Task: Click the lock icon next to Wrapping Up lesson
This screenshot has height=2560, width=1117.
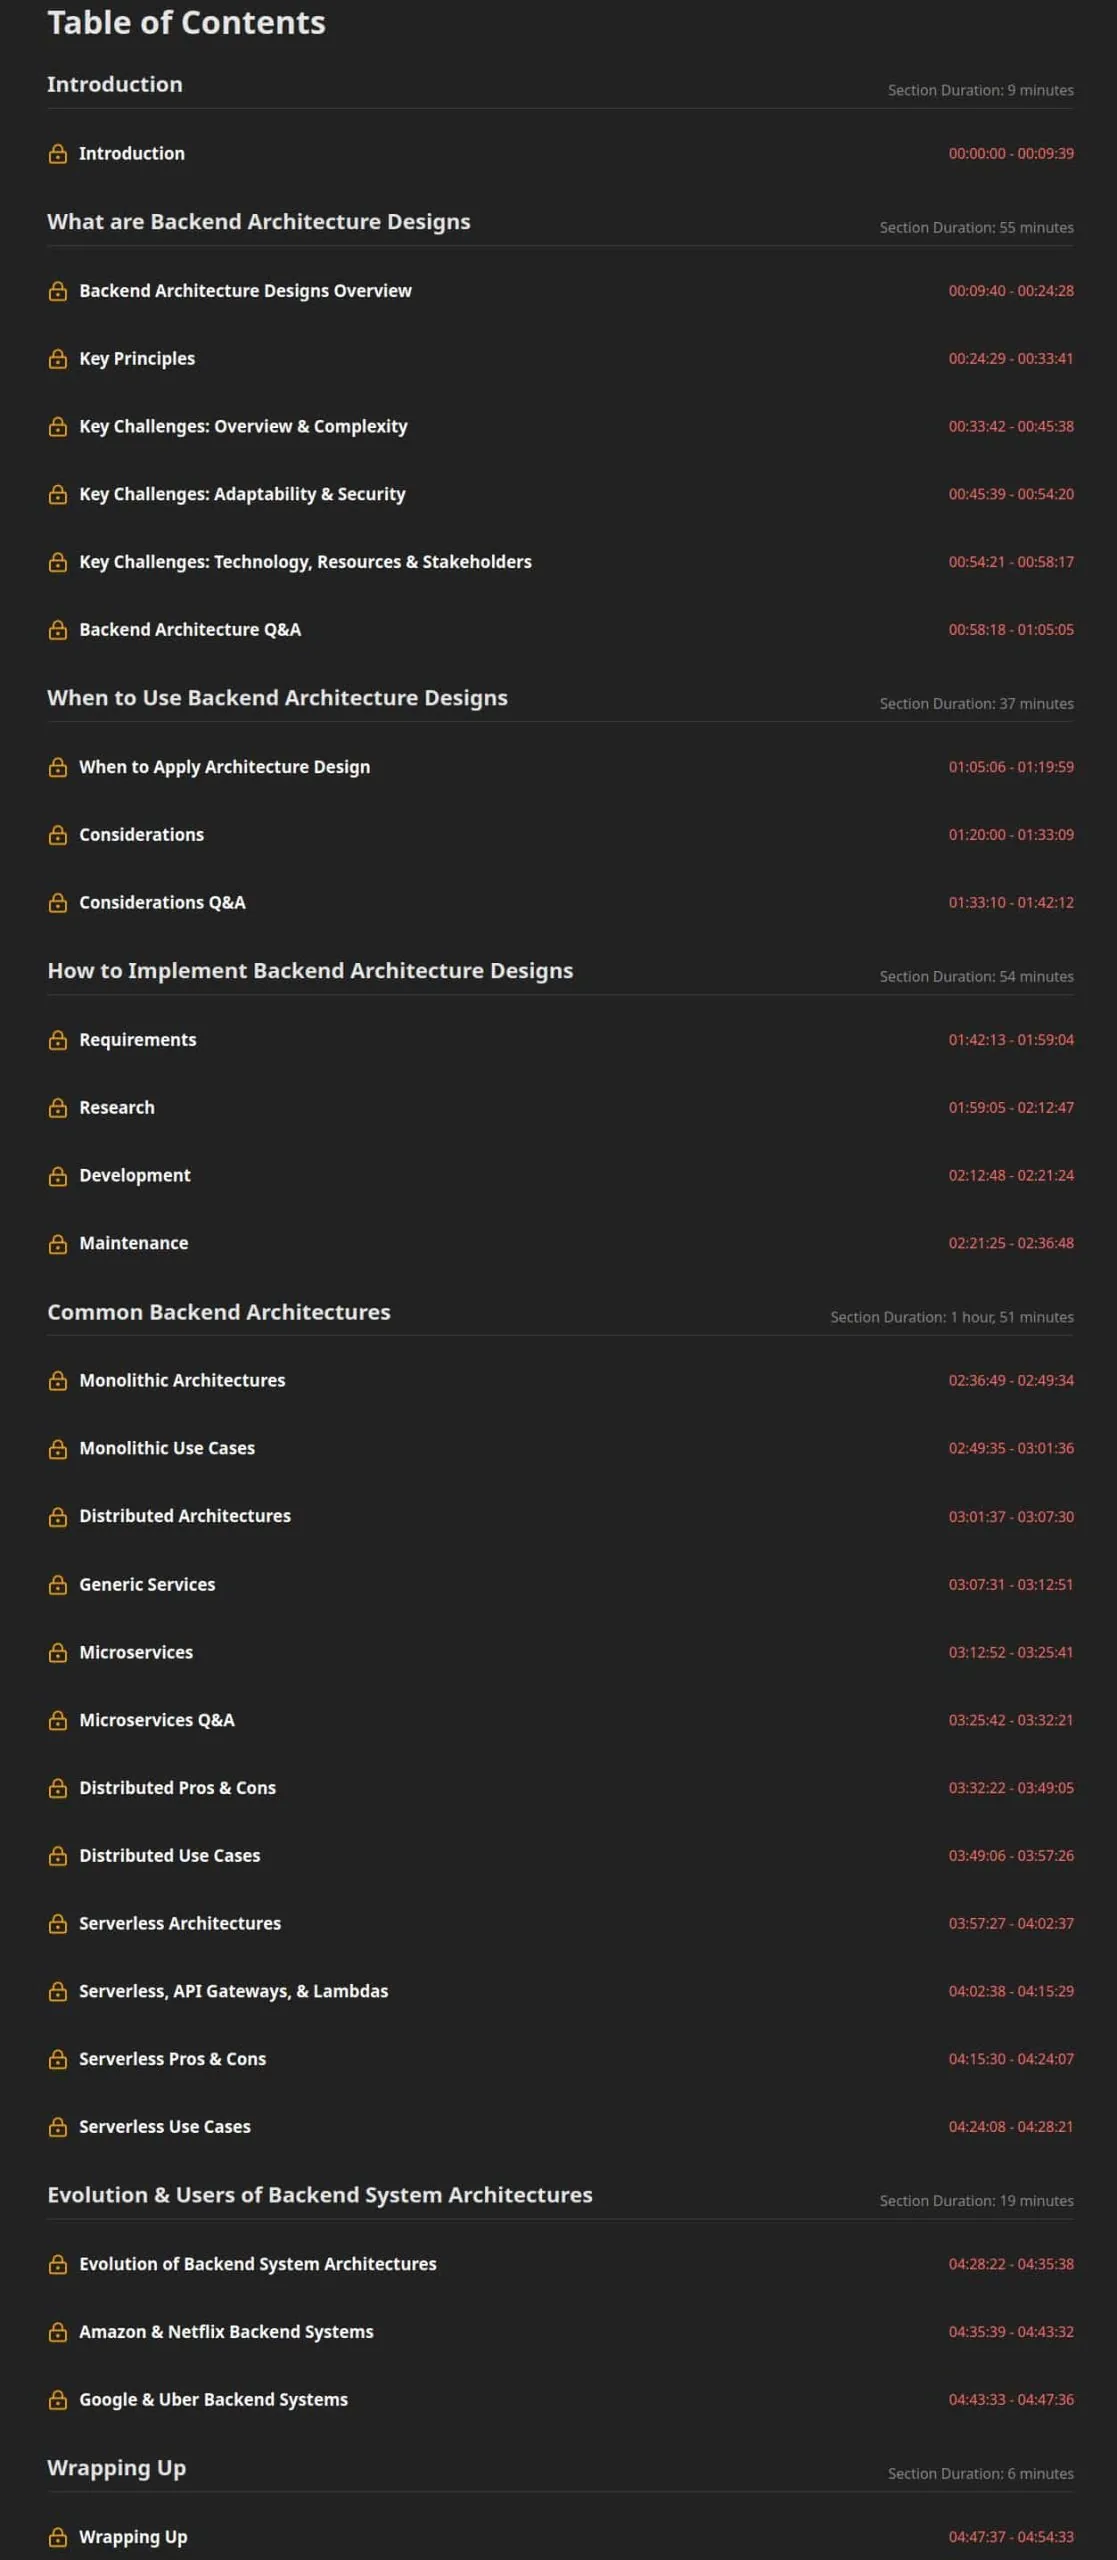Action: click(x=58, y=2537)
